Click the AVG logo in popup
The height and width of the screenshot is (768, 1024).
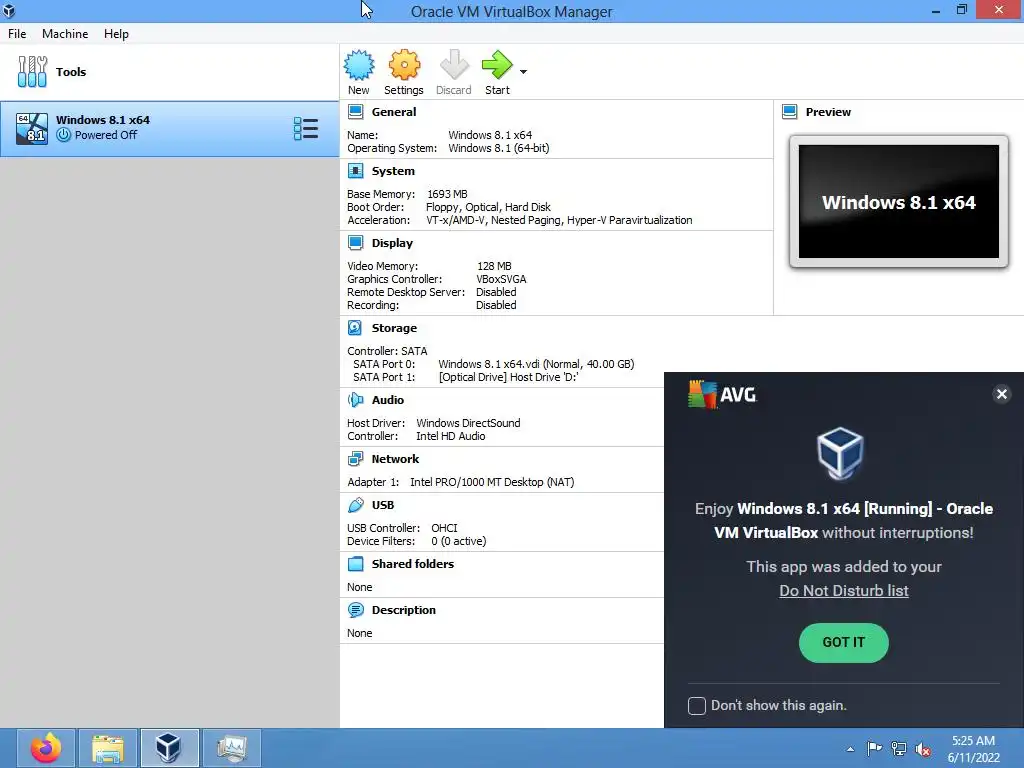[x=722, y=394]
